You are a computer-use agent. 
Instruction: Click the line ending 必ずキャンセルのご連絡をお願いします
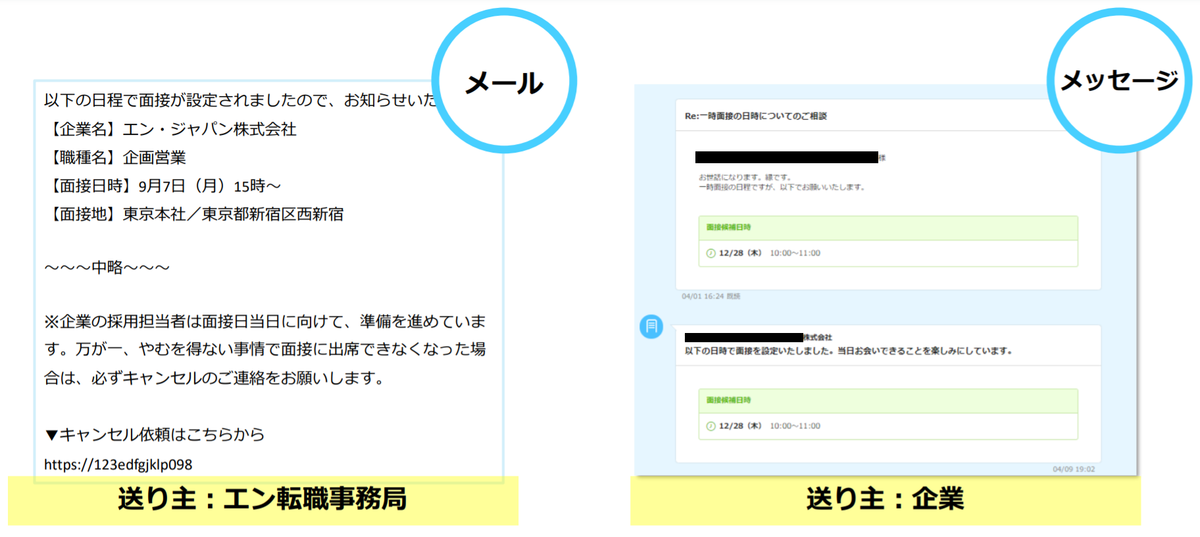tap(215, 379)
